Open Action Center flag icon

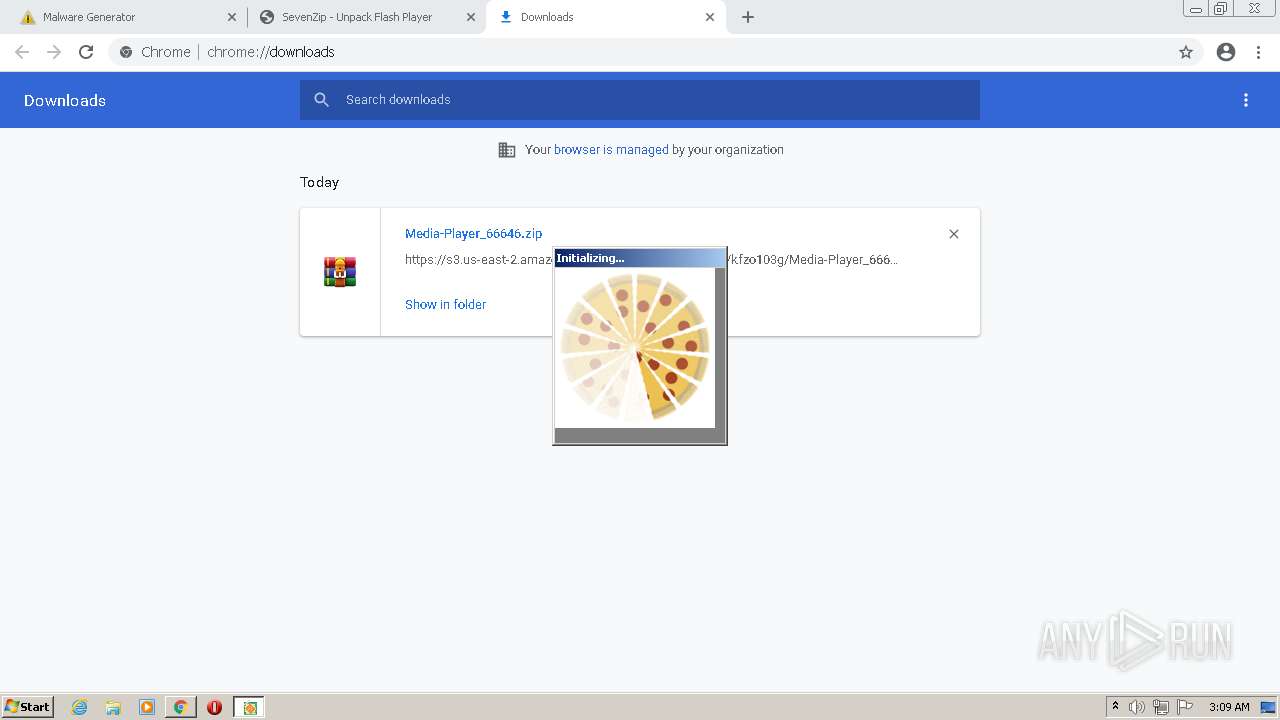1185,707
